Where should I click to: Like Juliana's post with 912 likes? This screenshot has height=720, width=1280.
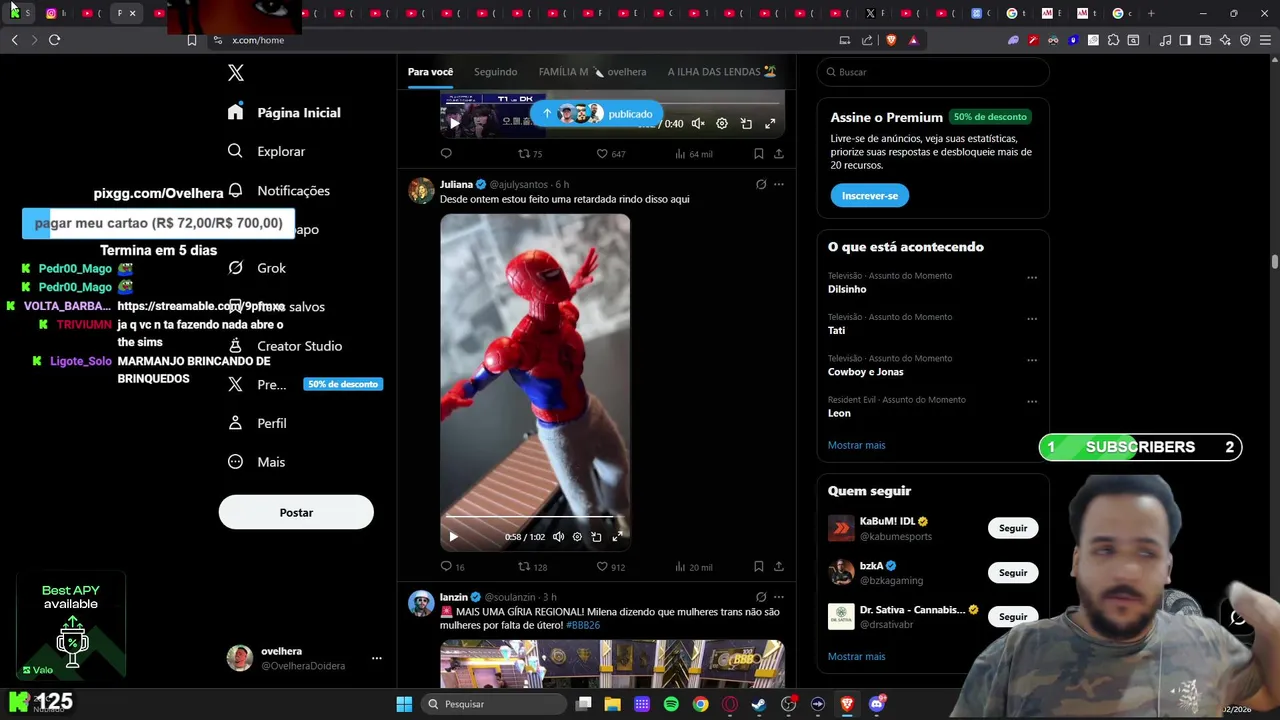pyautogui.click(x=611, y=567)
